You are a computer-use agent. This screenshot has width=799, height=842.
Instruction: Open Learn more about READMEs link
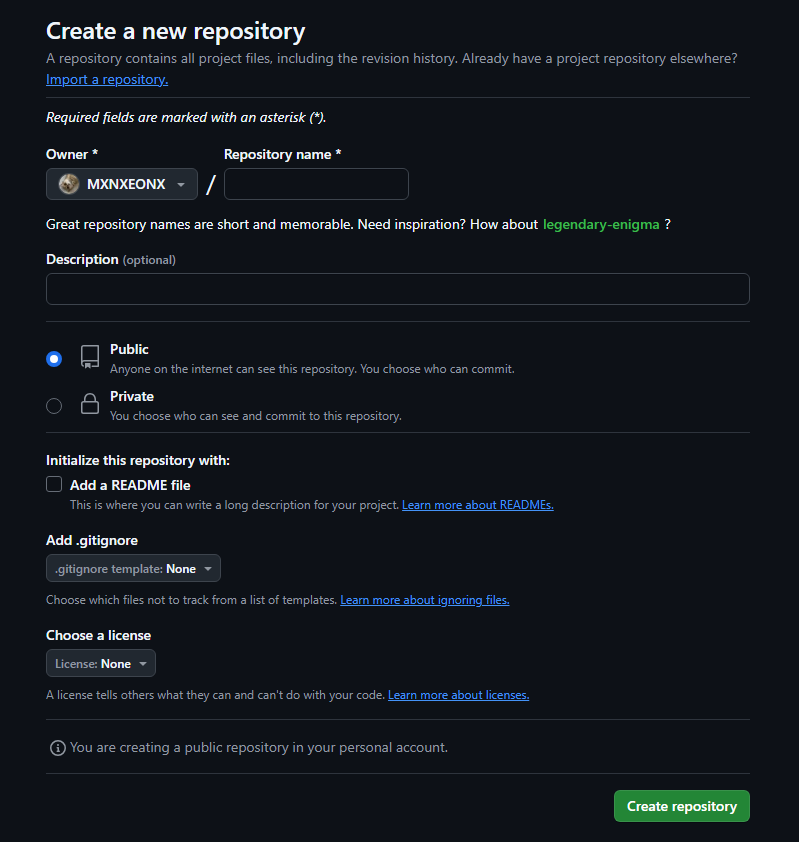(x=477, y=504)
